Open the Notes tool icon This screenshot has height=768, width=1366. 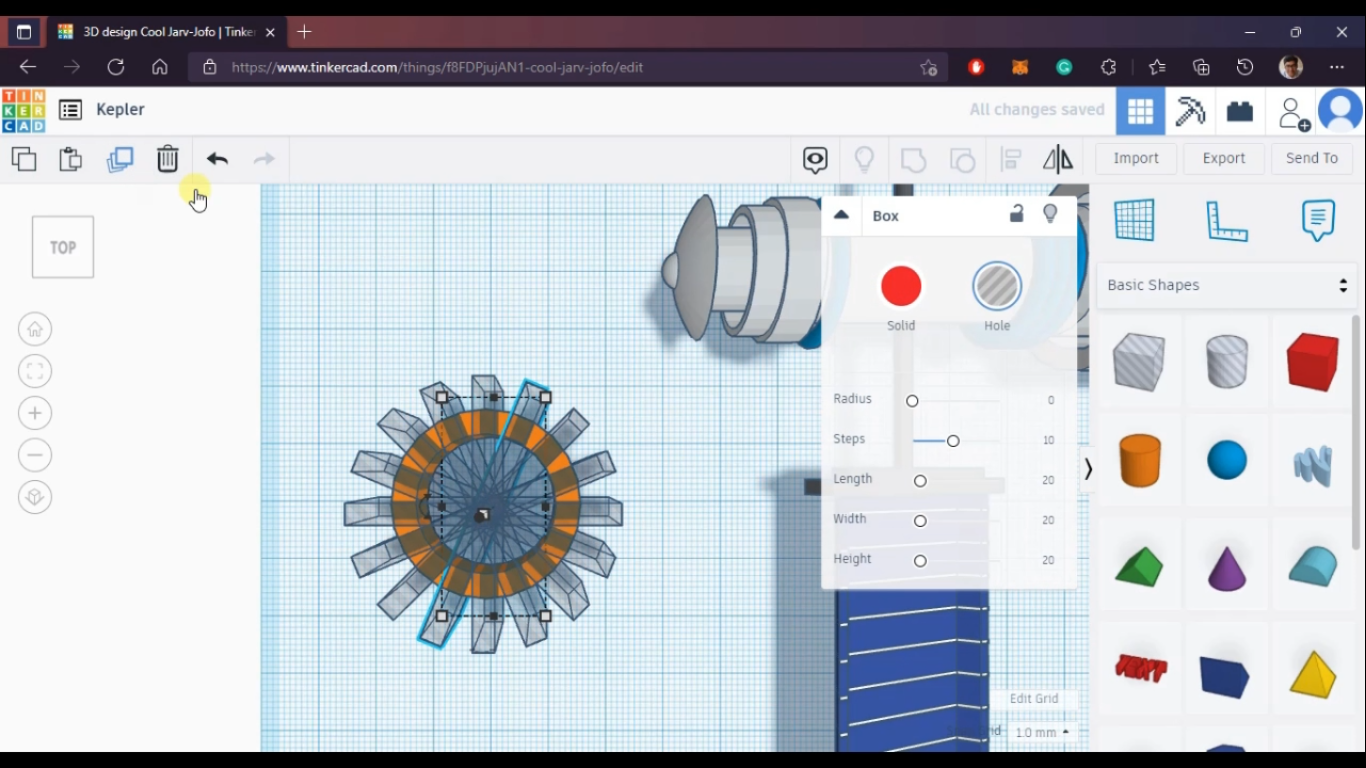point(1318,220)
